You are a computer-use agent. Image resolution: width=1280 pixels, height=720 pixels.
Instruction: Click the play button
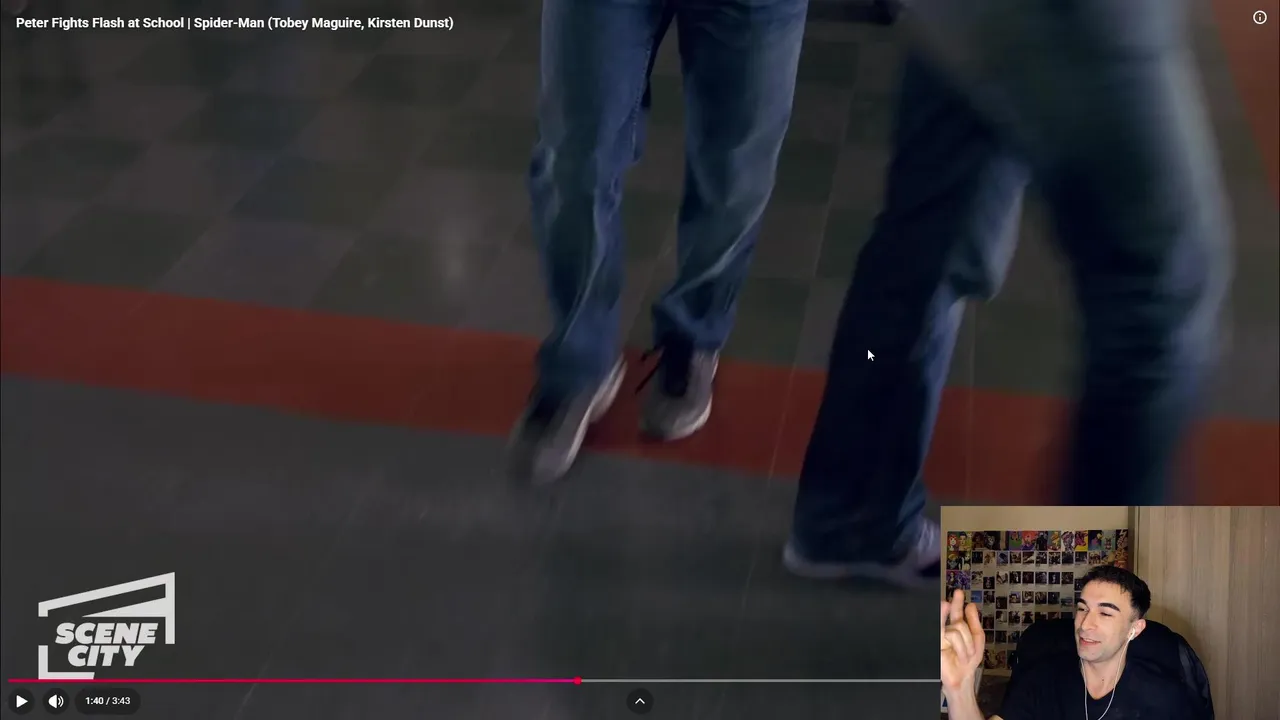21,701
